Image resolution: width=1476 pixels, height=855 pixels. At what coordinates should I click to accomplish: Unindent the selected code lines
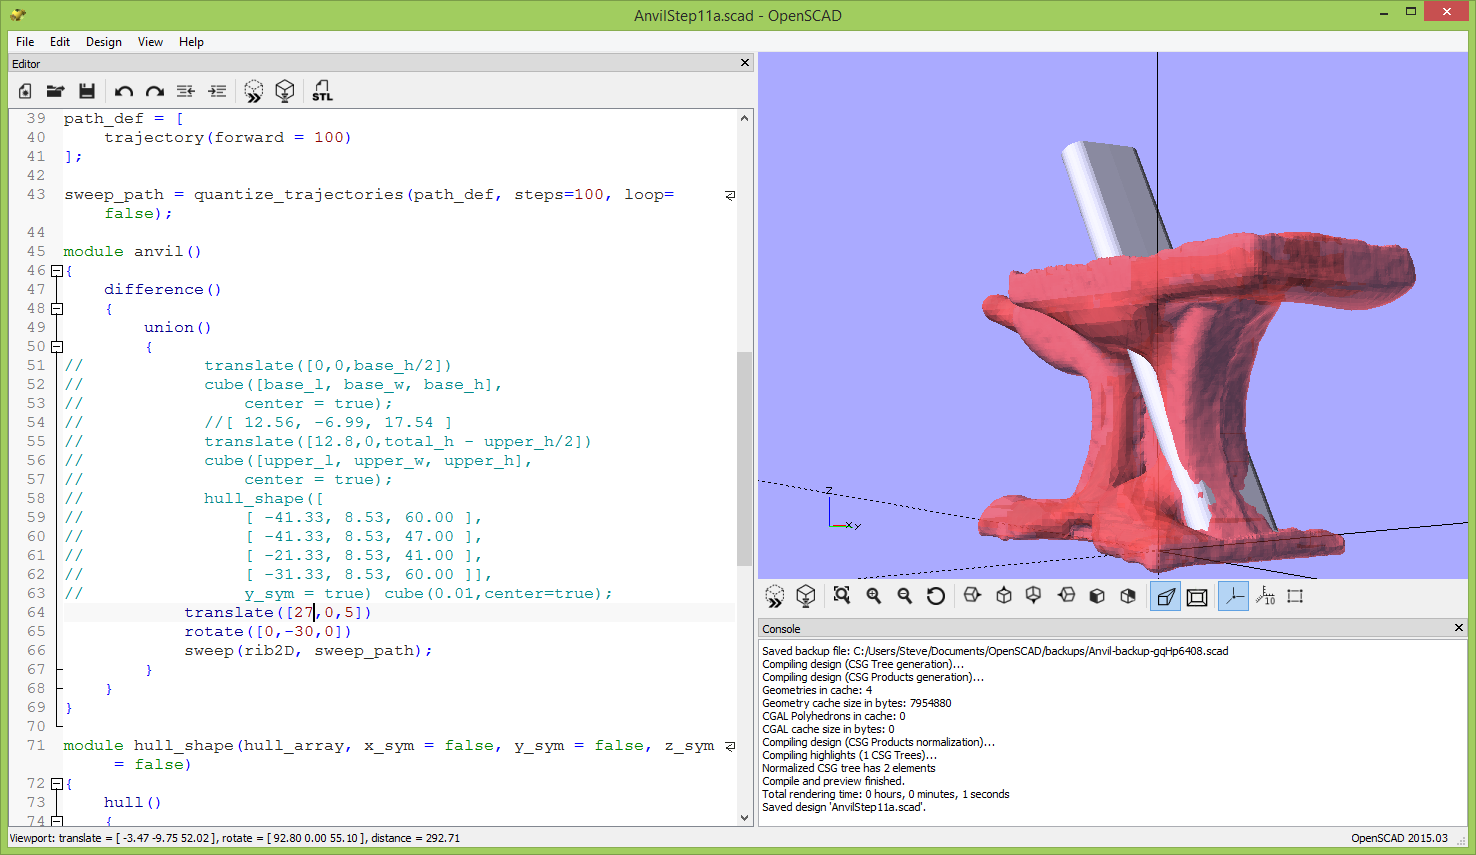[x=186, y=91]
